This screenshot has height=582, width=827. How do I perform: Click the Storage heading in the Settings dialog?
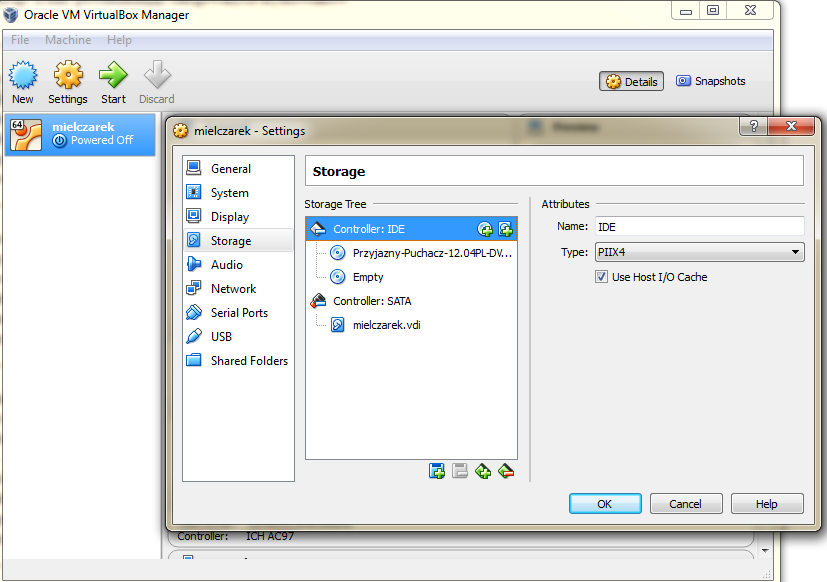click(x=339, y=171)
